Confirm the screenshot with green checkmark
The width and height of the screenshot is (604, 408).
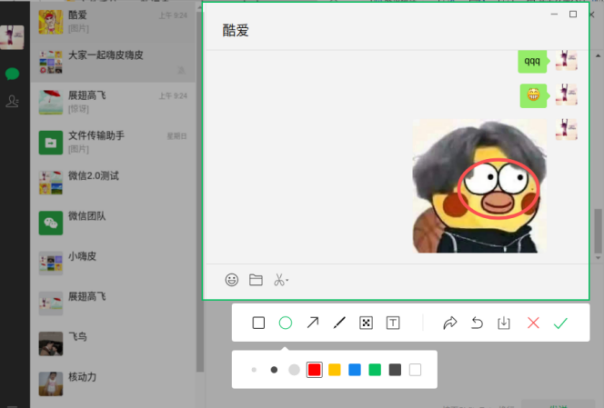coord(560,323)
